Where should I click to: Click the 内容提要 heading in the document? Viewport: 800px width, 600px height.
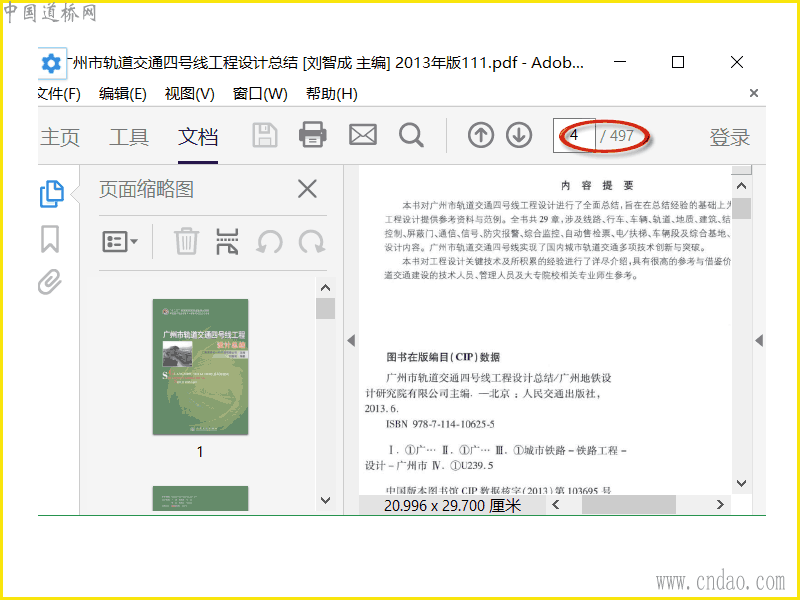(x=597, y=185)
